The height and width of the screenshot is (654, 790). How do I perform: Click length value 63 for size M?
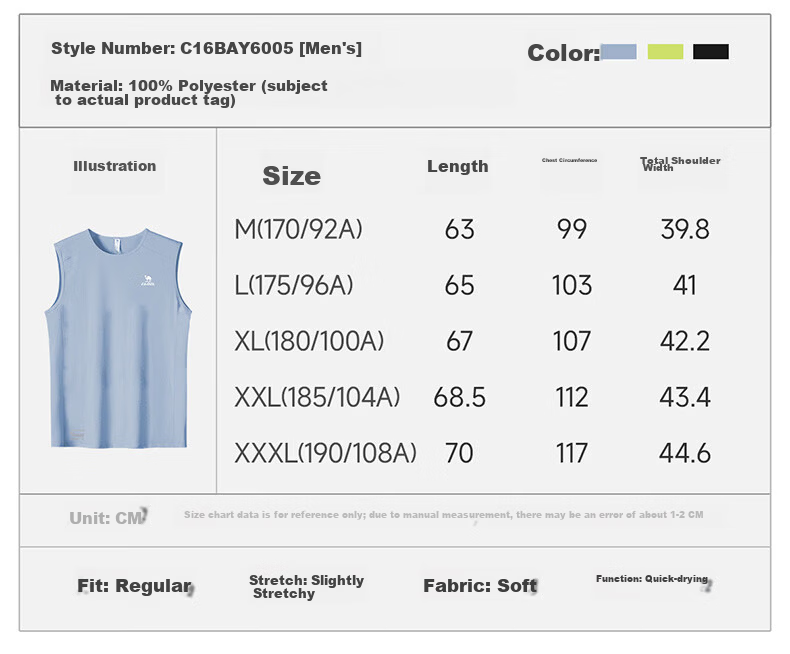point(459,230)
